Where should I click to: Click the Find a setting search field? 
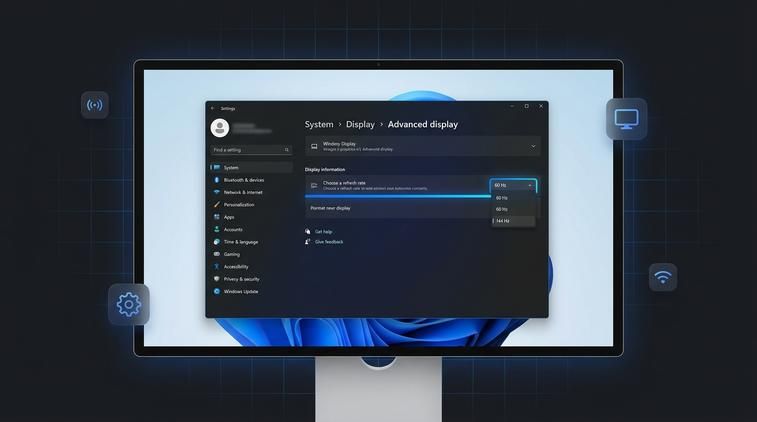245,150
